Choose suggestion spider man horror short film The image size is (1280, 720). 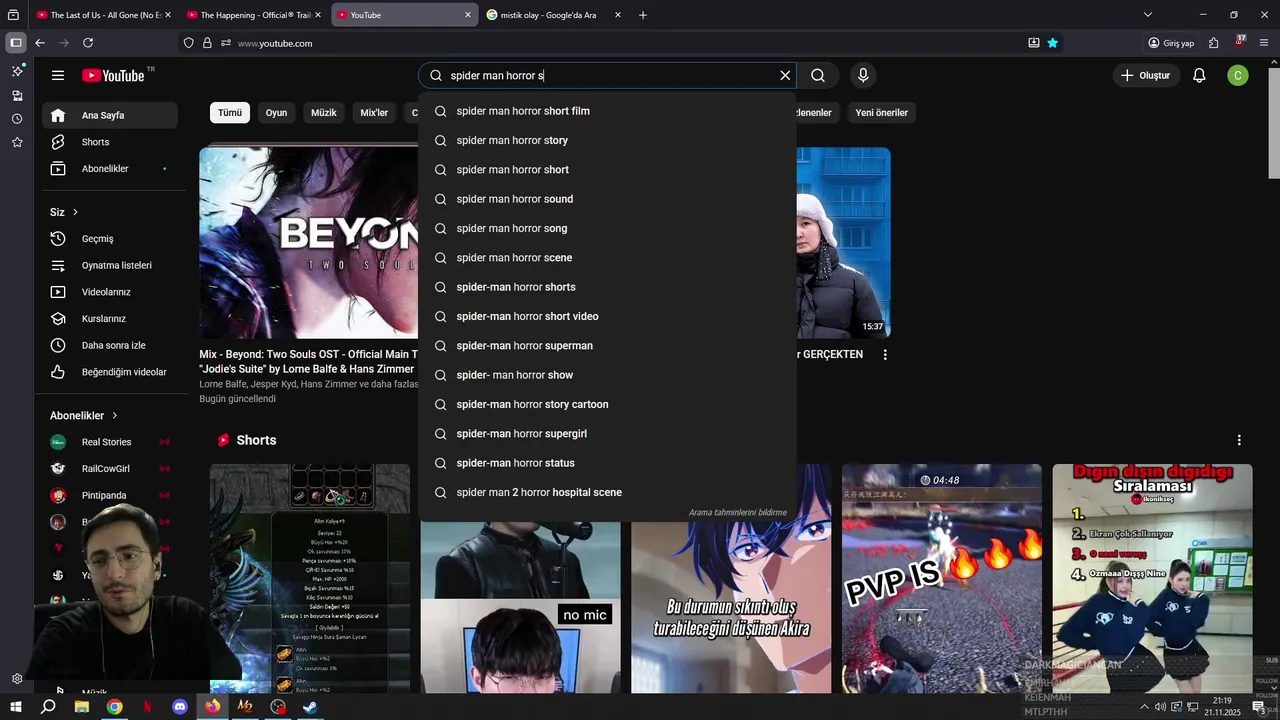tap(607, 111)
